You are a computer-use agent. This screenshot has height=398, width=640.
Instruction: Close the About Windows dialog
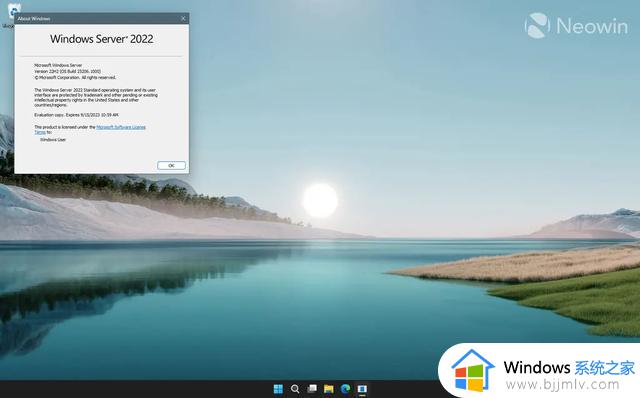pos(183,18)
